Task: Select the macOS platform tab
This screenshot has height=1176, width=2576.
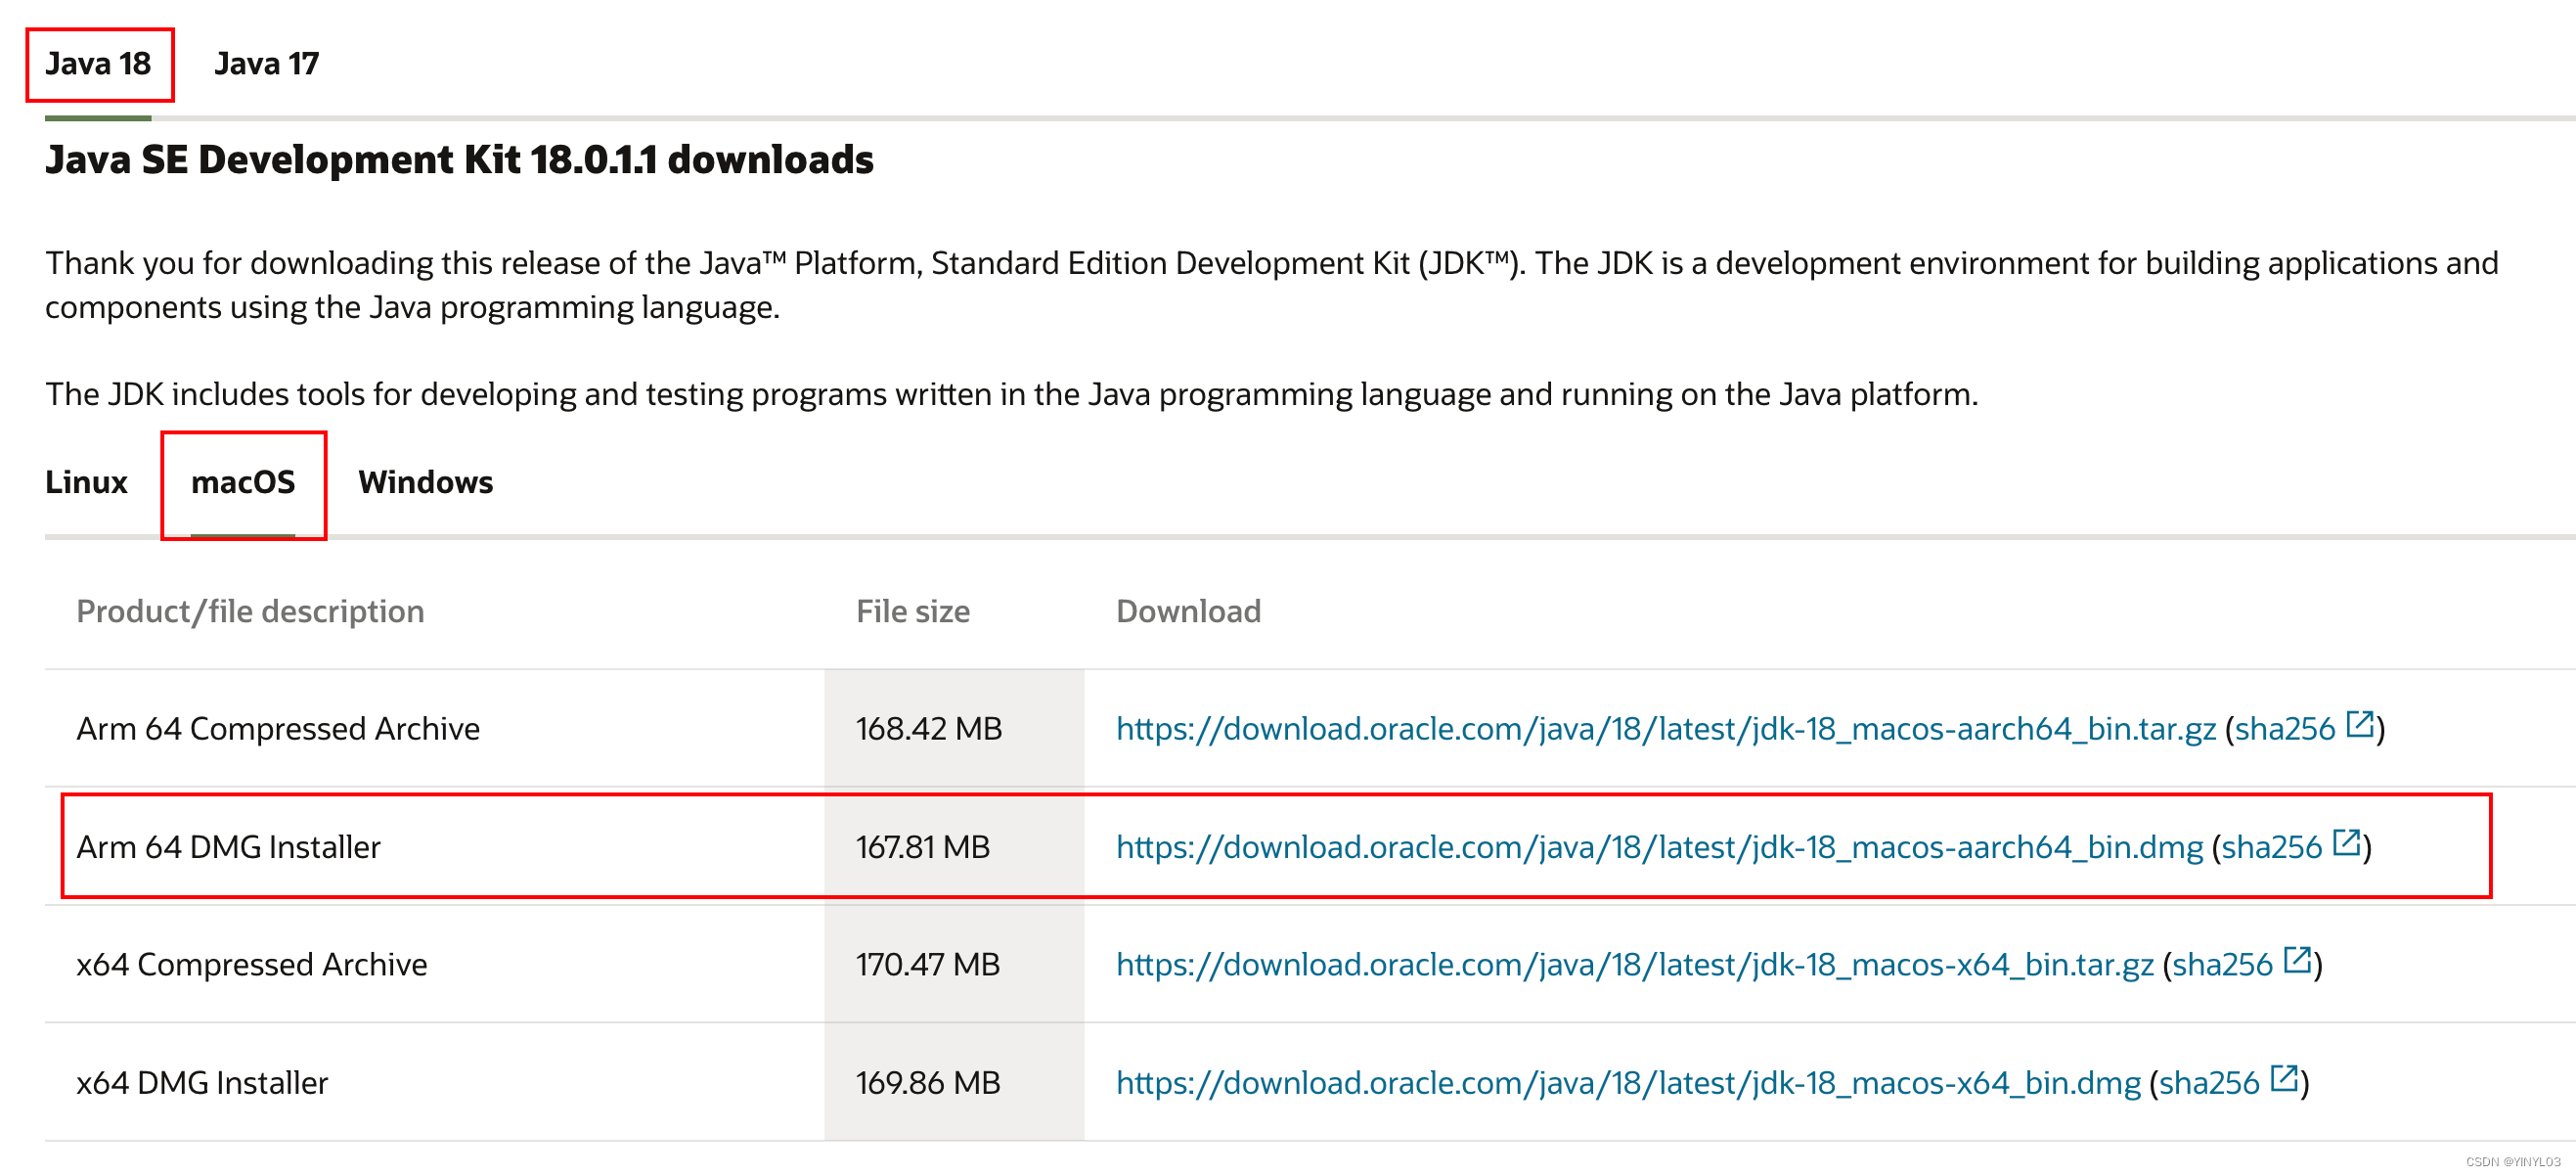Action: tap(243, 482)
